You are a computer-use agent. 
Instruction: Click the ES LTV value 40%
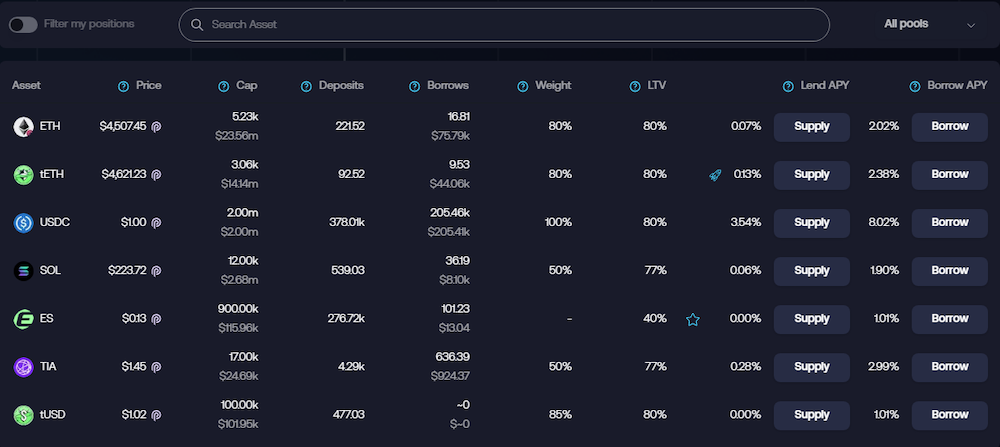coord(654,319)
